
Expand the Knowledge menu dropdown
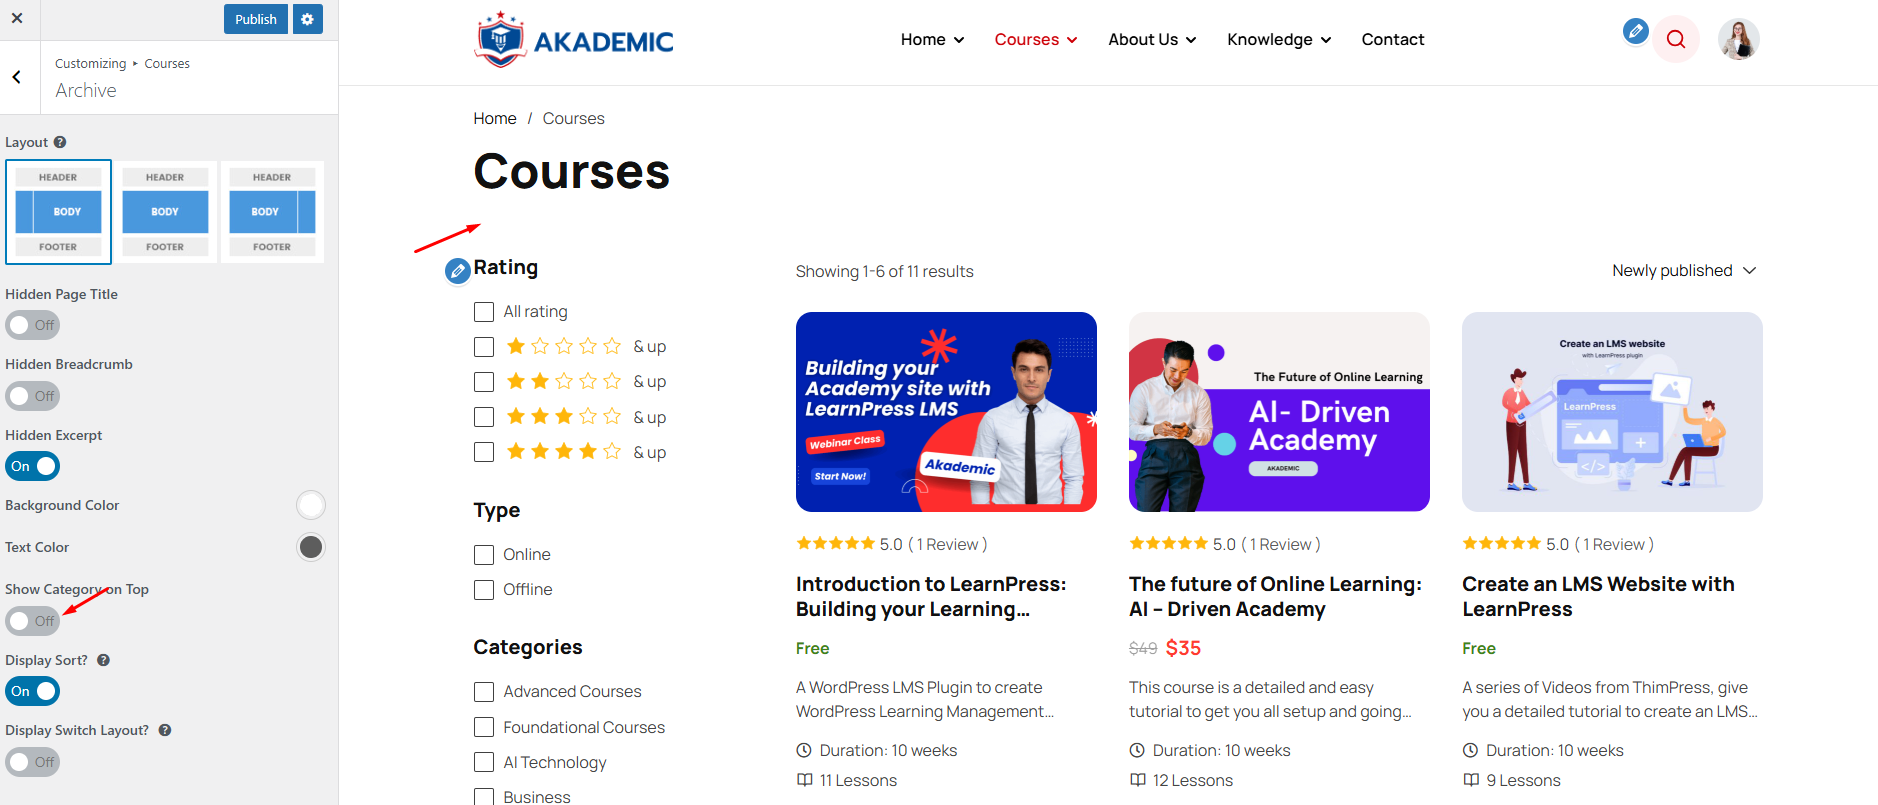pos(1278,40)
